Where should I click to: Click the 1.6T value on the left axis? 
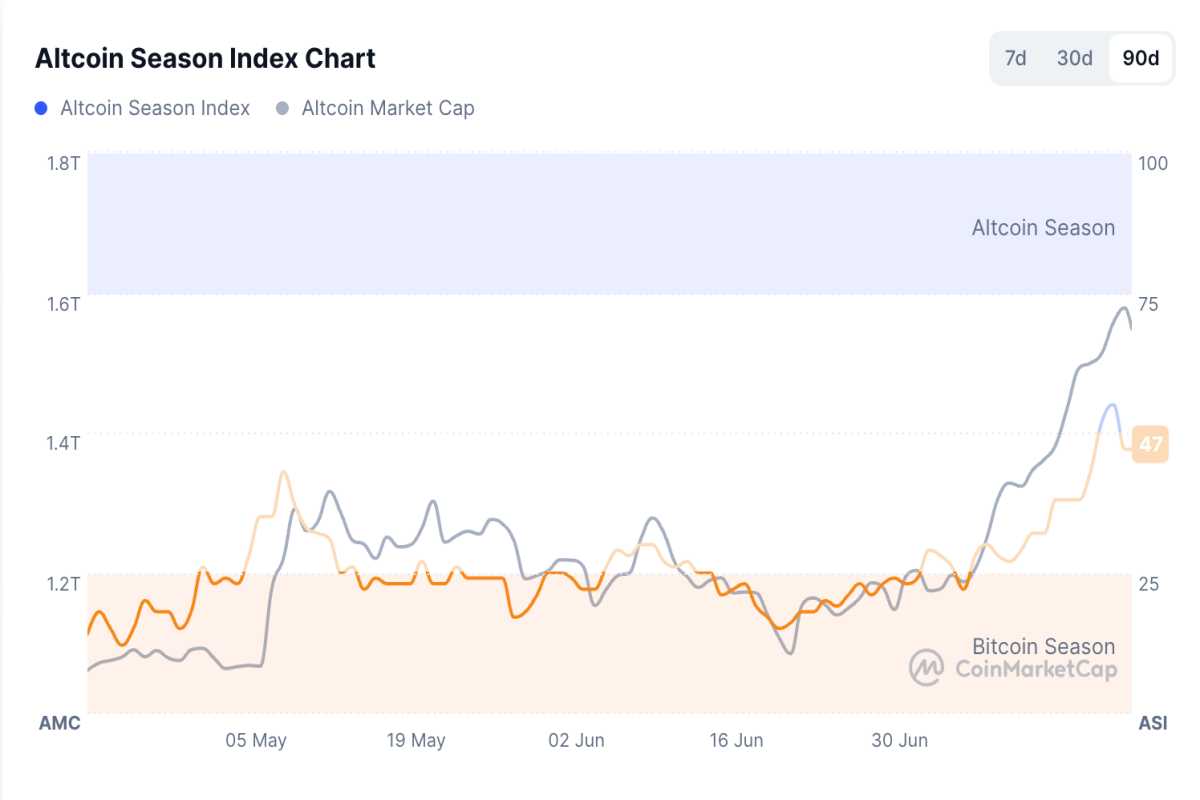pos(62,303)
